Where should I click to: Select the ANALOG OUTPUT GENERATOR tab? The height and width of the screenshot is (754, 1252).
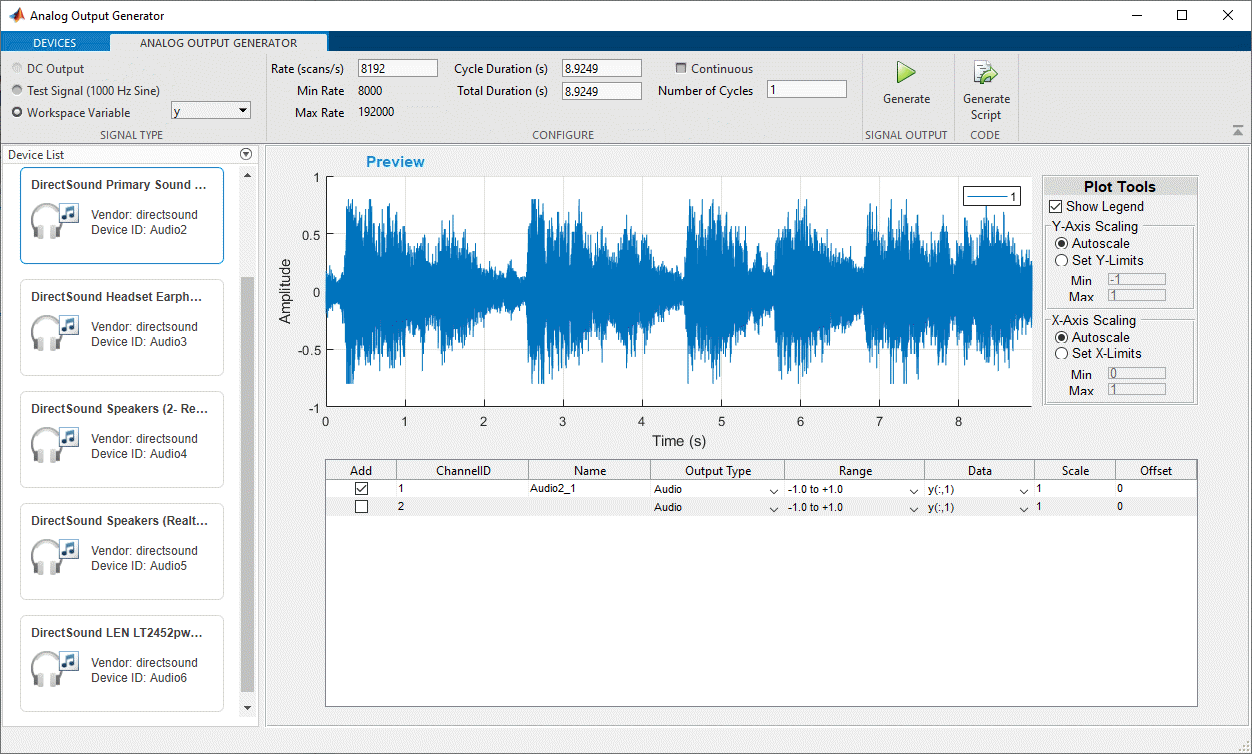click(x=217, y=43)
